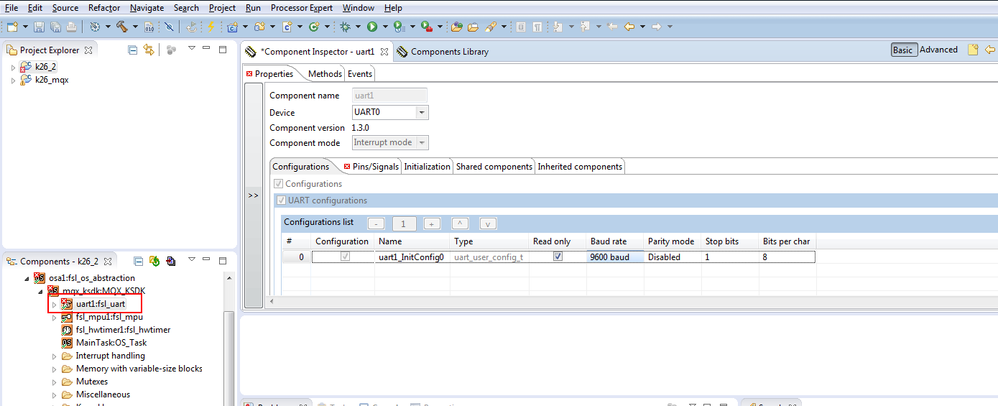Collapse the osa1:fsl_os_abstraction node
The image size is (998, 406).
[27, 278]
